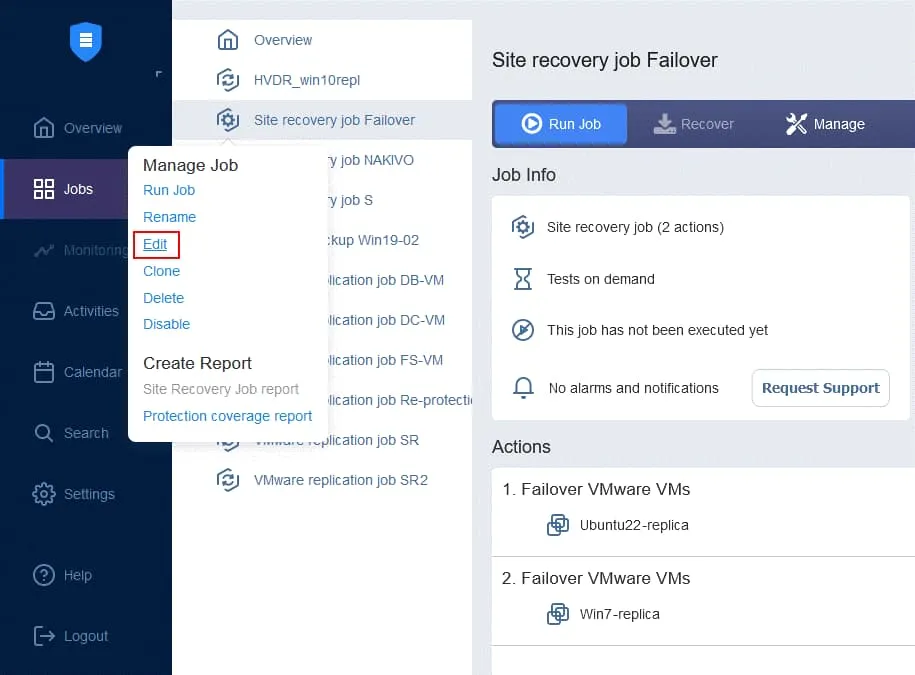Select Edit from the Manage Job menu
This screenshot has width=915, height=675.
point(156,243)
